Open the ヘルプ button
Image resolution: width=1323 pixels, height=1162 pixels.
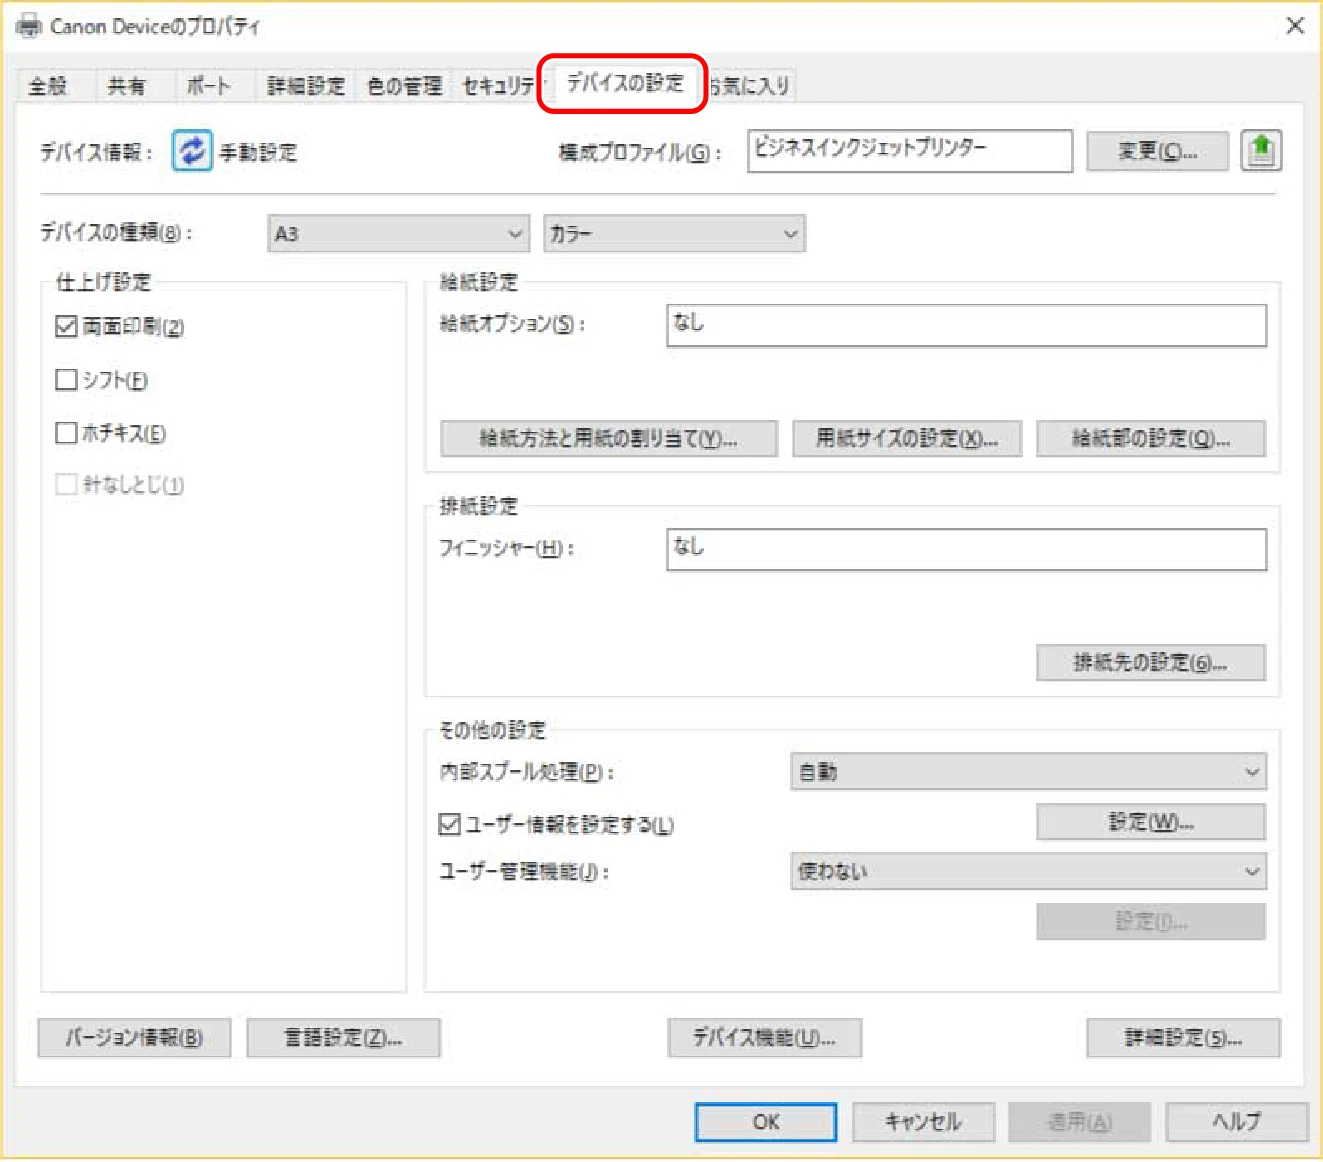(1236, 1122)
